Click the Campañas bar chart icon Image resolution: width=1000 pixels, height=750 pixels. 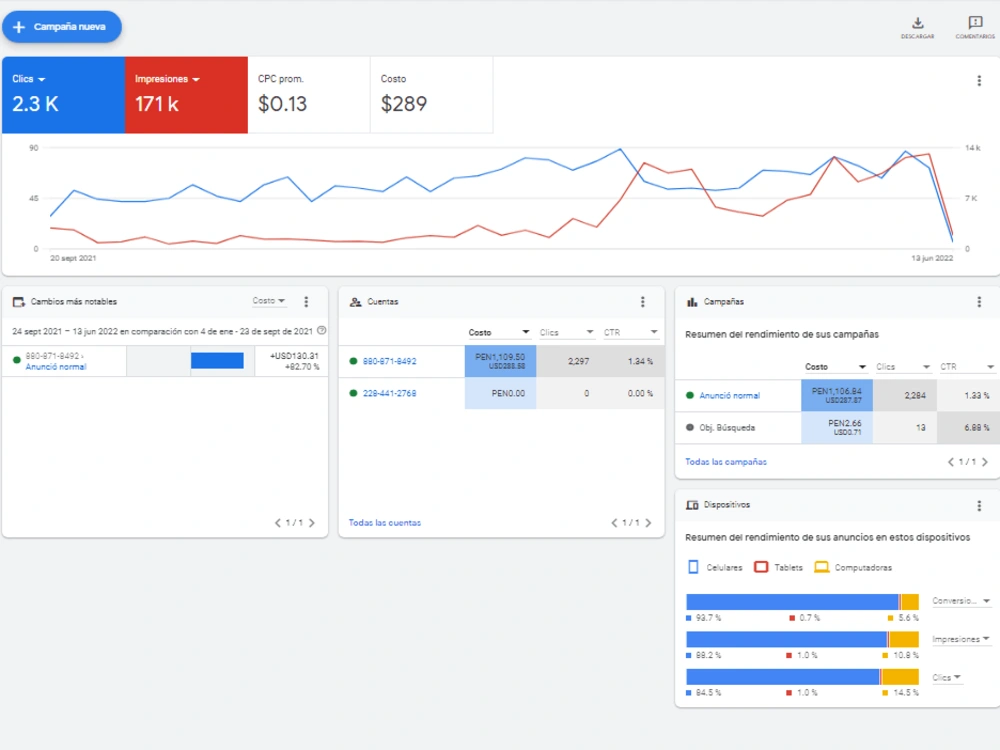pos(692,302)
